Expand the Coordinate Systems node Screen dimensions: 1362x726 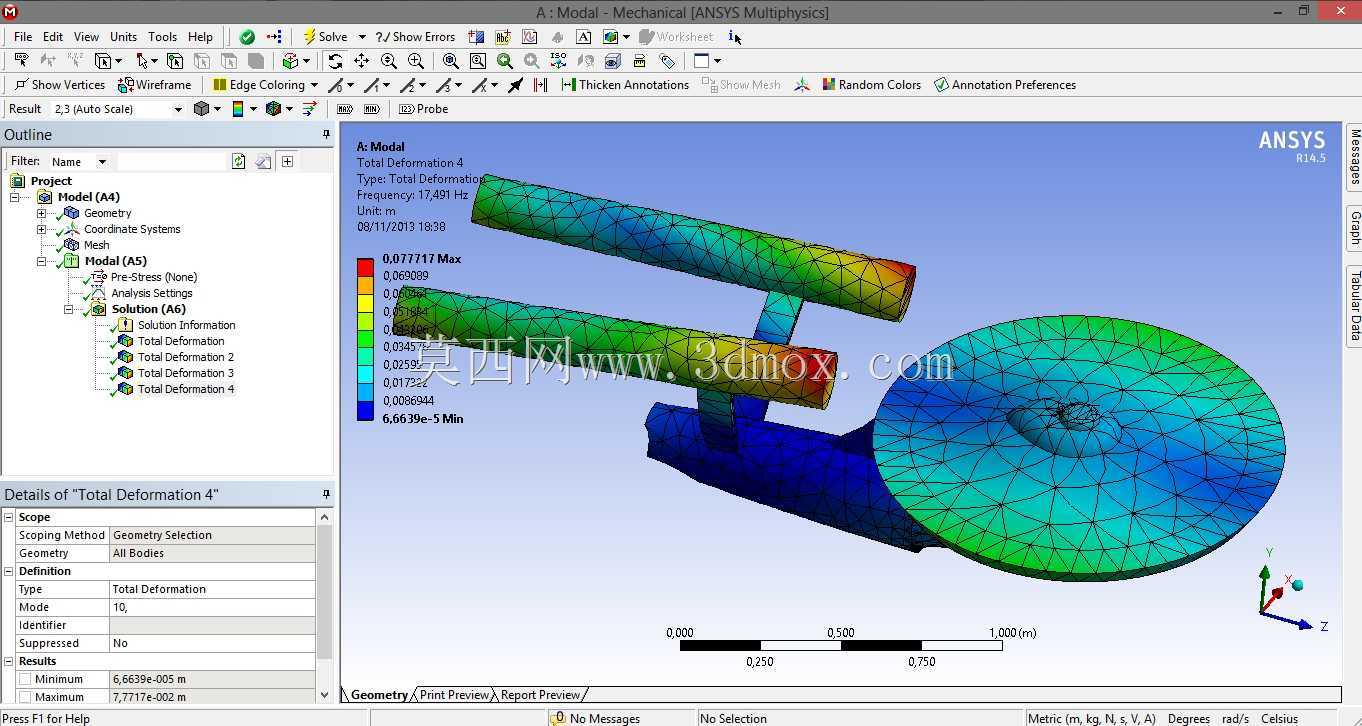click(41, 229)
